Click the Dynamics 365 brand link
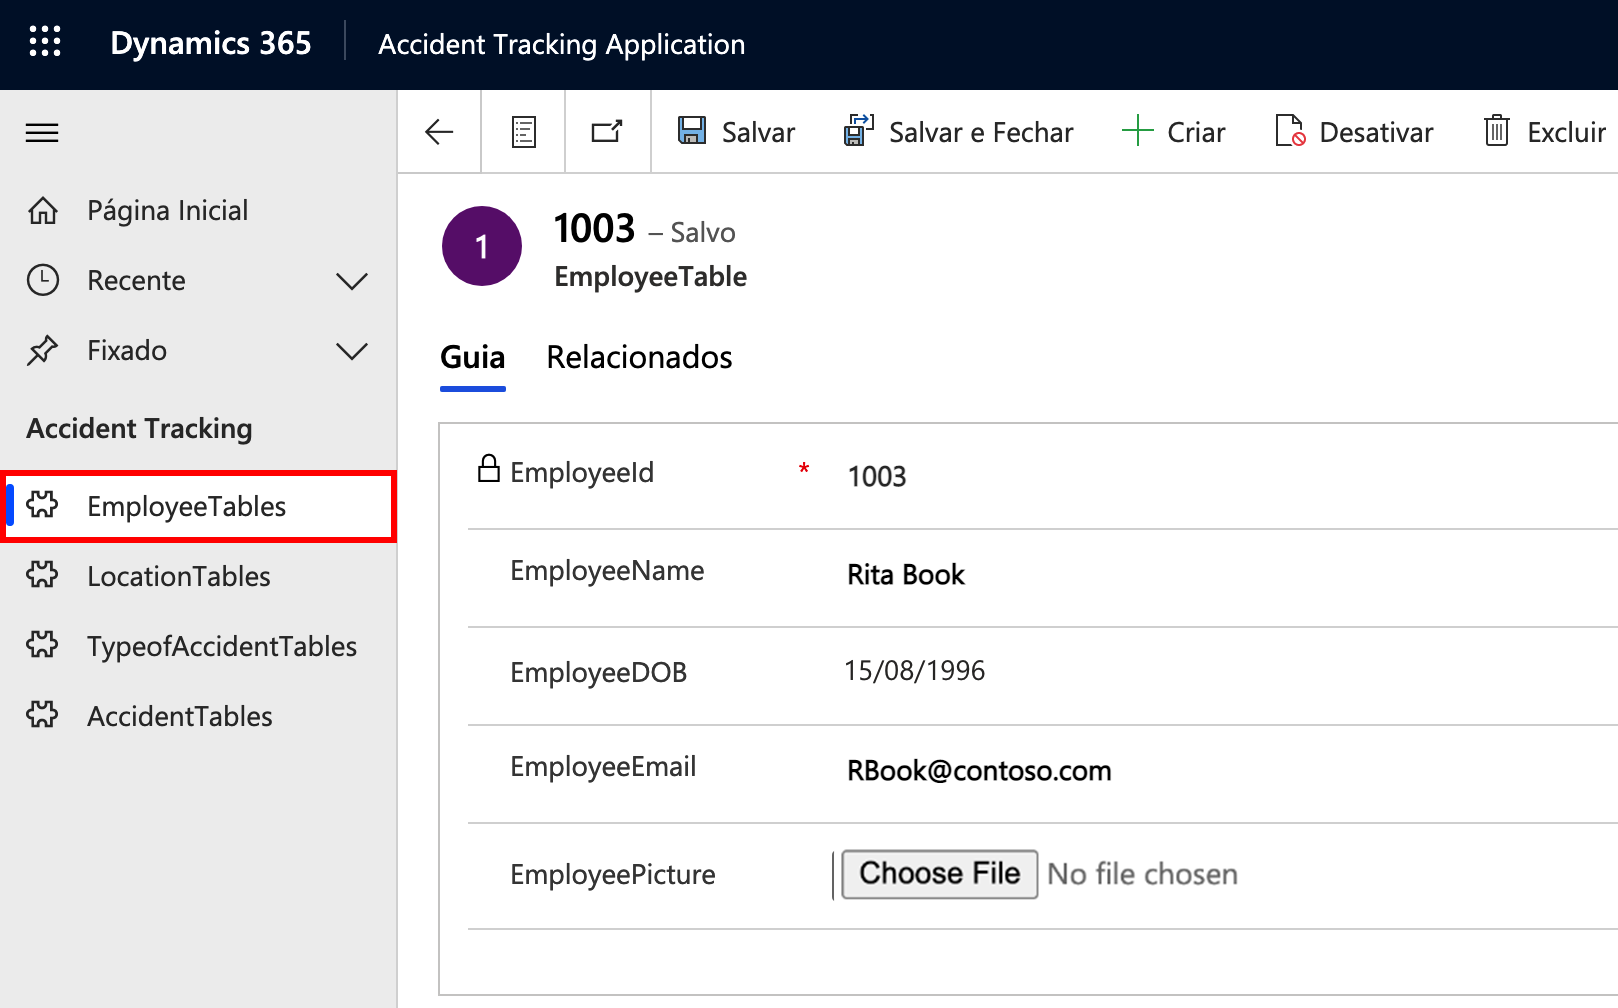1618x1008 pixels. tap(211, 43)
